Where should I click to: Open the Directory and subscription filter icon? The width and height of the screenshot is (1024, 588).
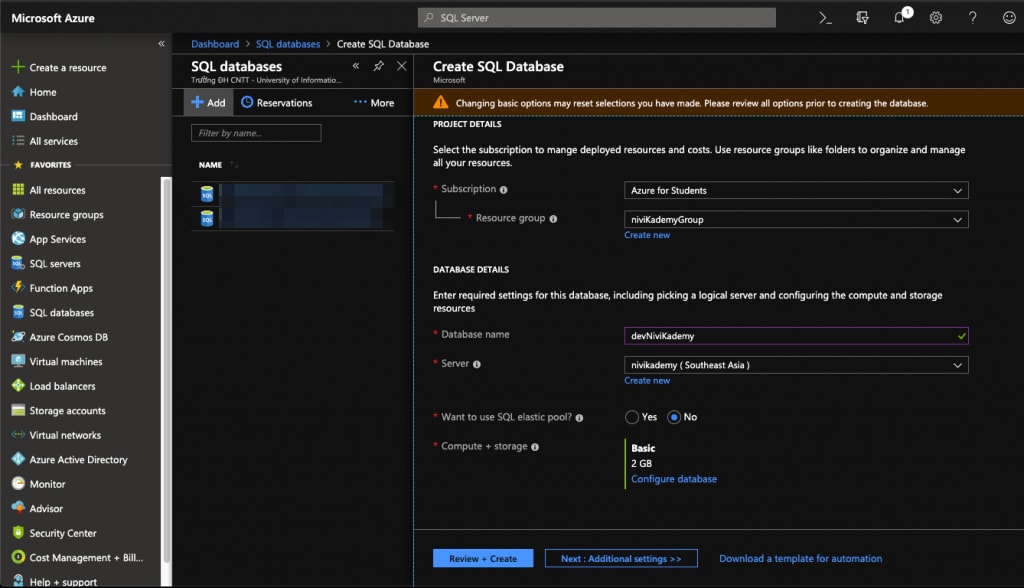tap(863, 18)
